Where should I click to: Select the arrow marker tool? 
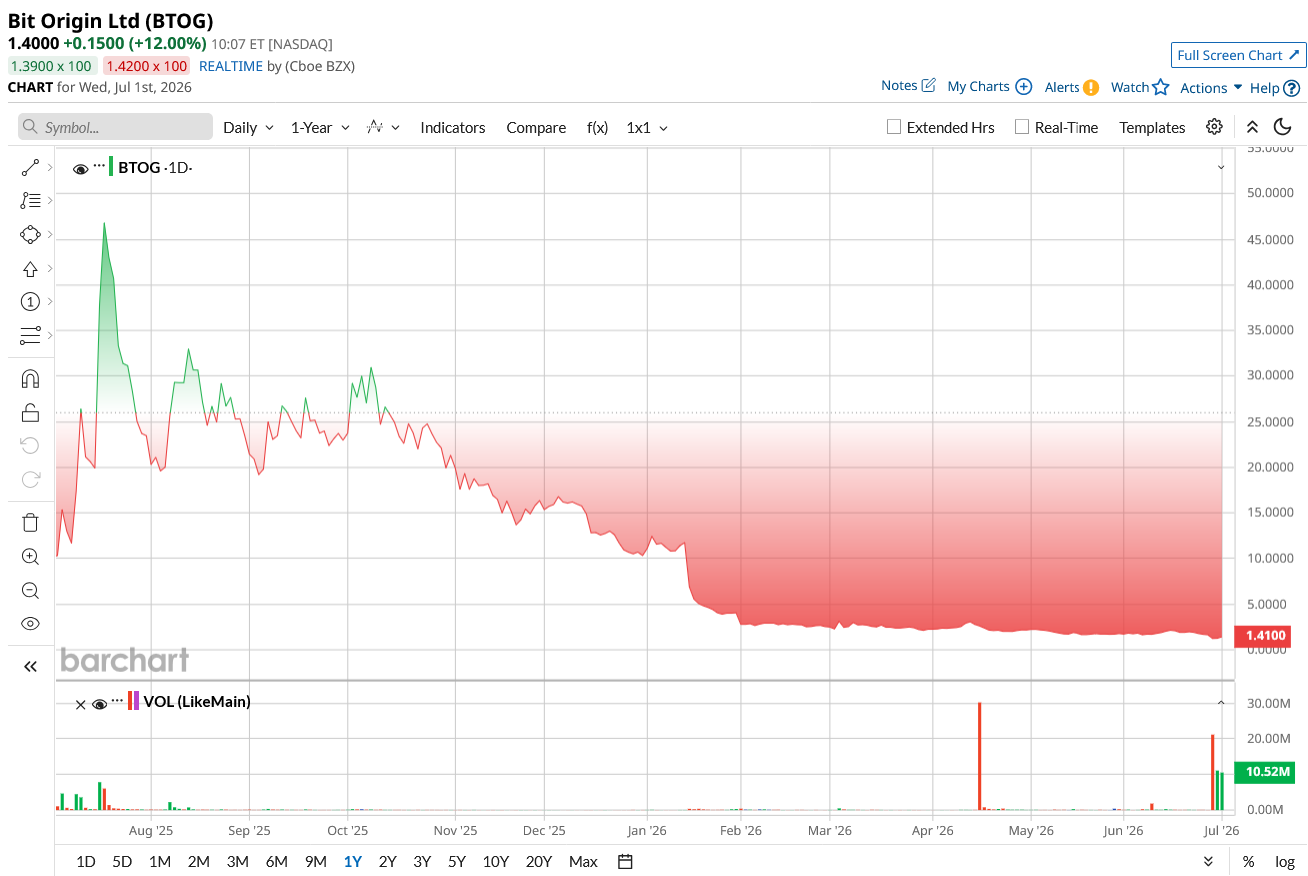pyautogui.click(x=30, y=269)
